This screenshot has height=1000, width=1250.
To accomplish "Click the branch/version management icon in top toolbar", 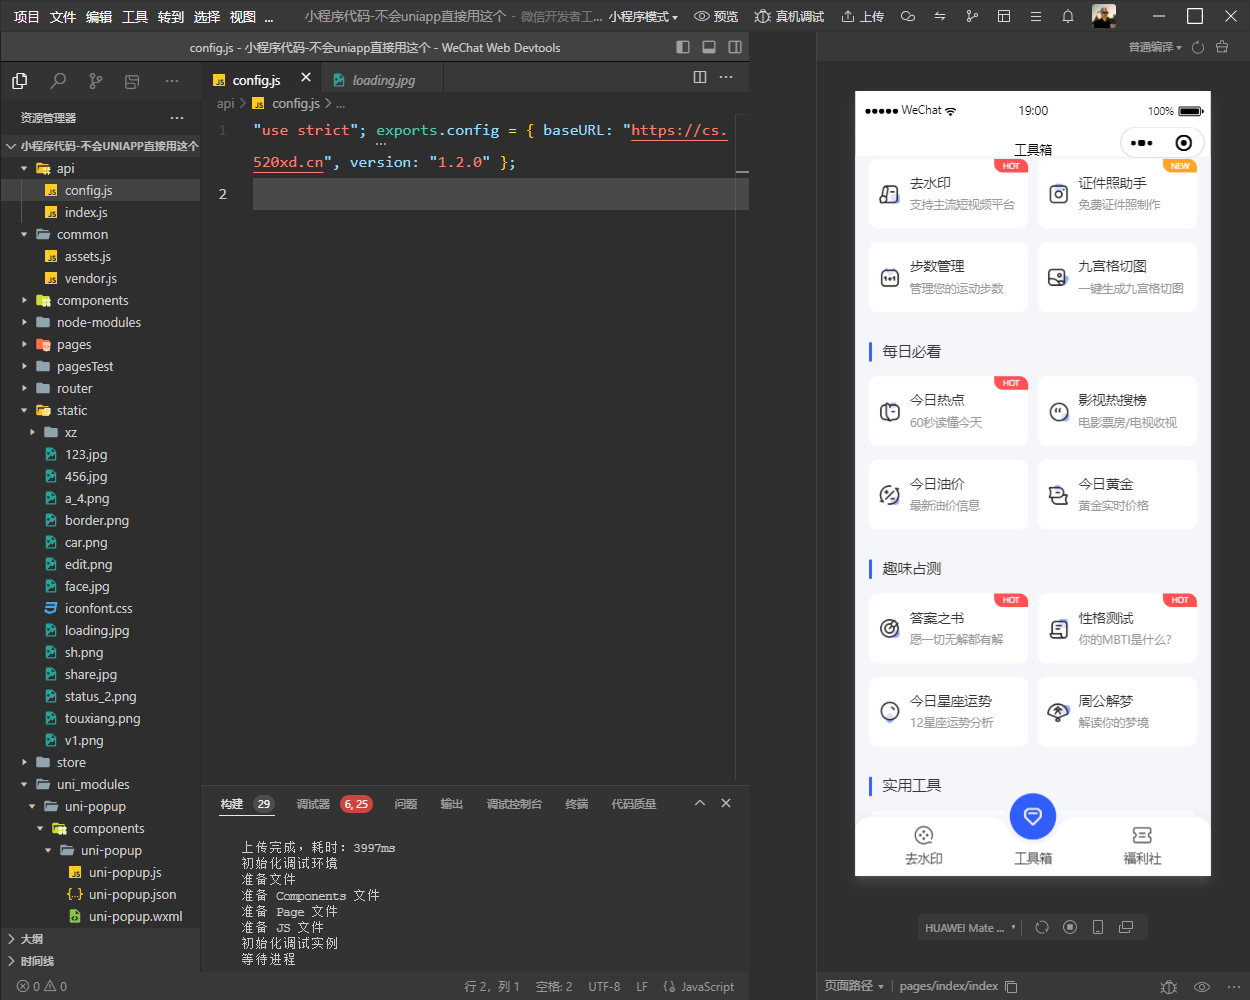I will [x=972, y=16].
